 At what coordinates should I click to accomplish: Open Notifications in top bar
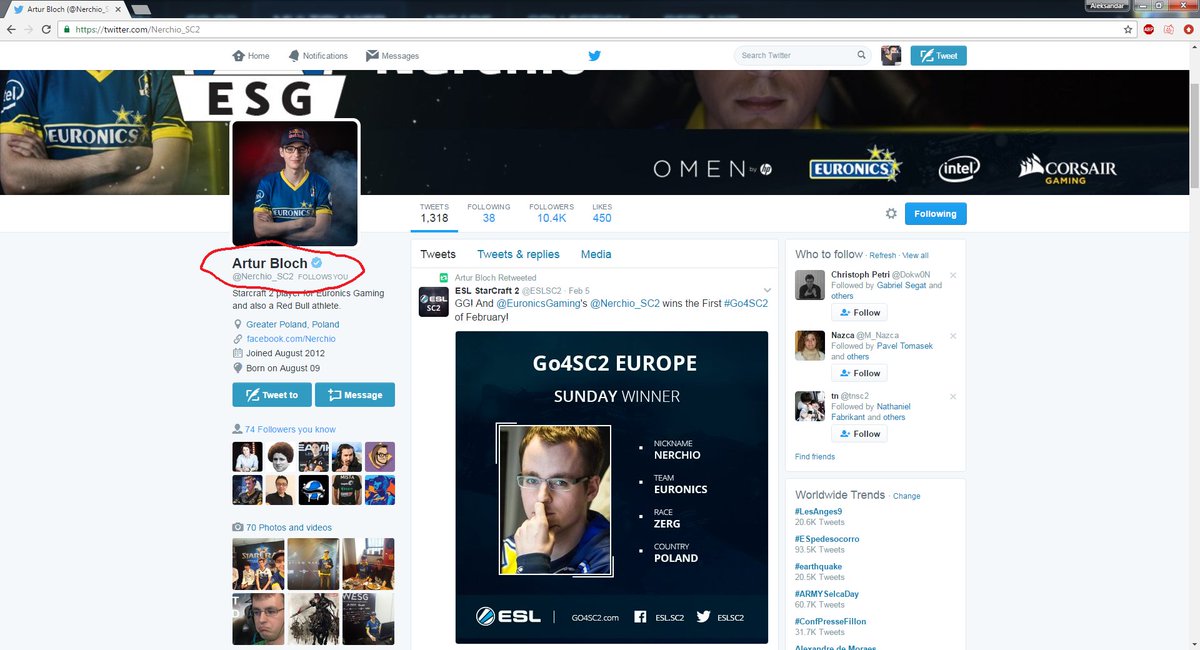click(318, 56)
